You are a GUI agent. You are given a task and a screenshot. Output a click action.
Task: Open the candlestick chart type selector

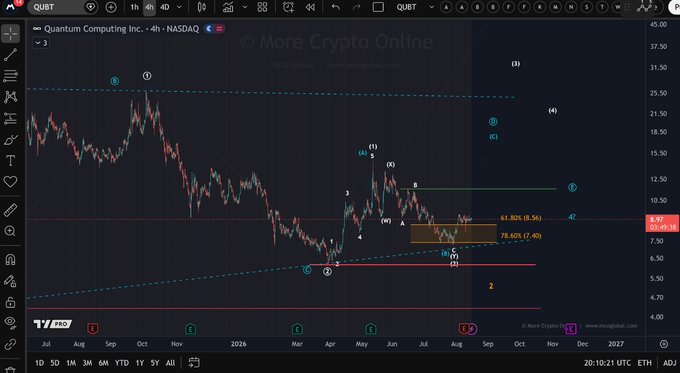[x=202, y=7]
